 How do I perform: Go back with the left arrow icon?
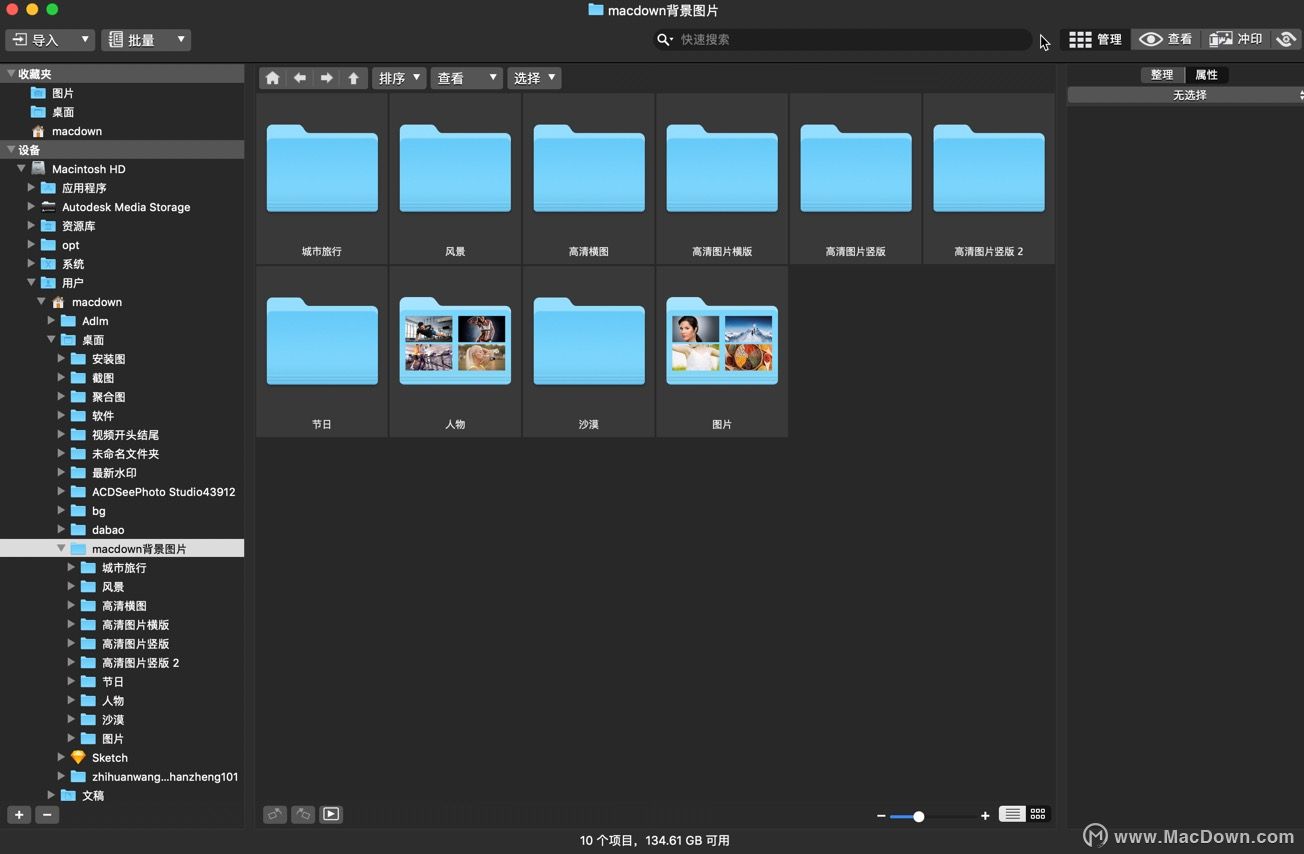(x=299, y=78)
